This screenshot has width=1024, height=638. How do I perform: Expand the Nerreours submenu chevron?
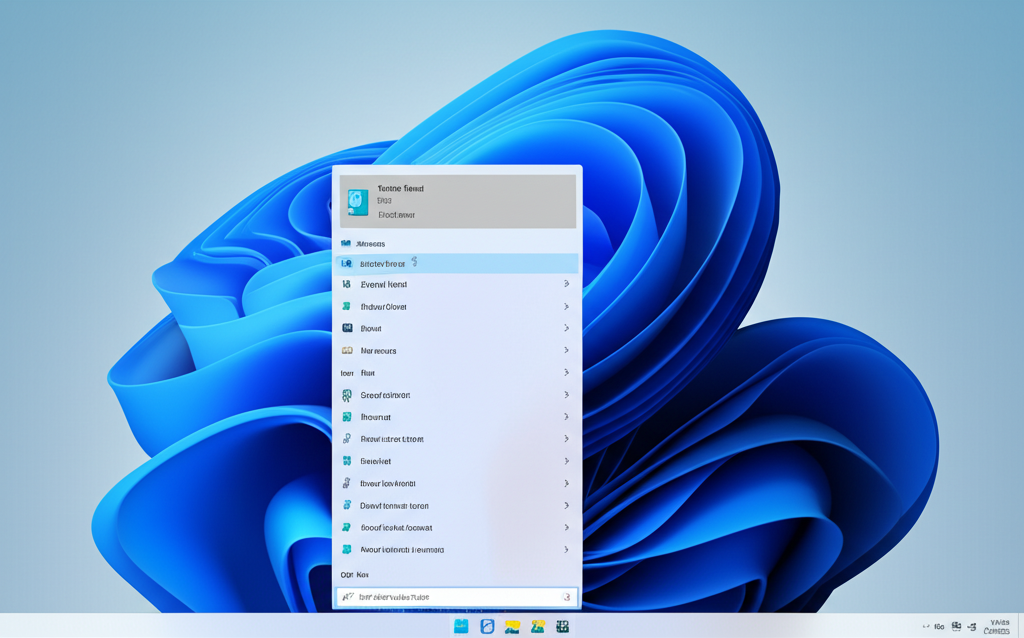pos(566,351)
